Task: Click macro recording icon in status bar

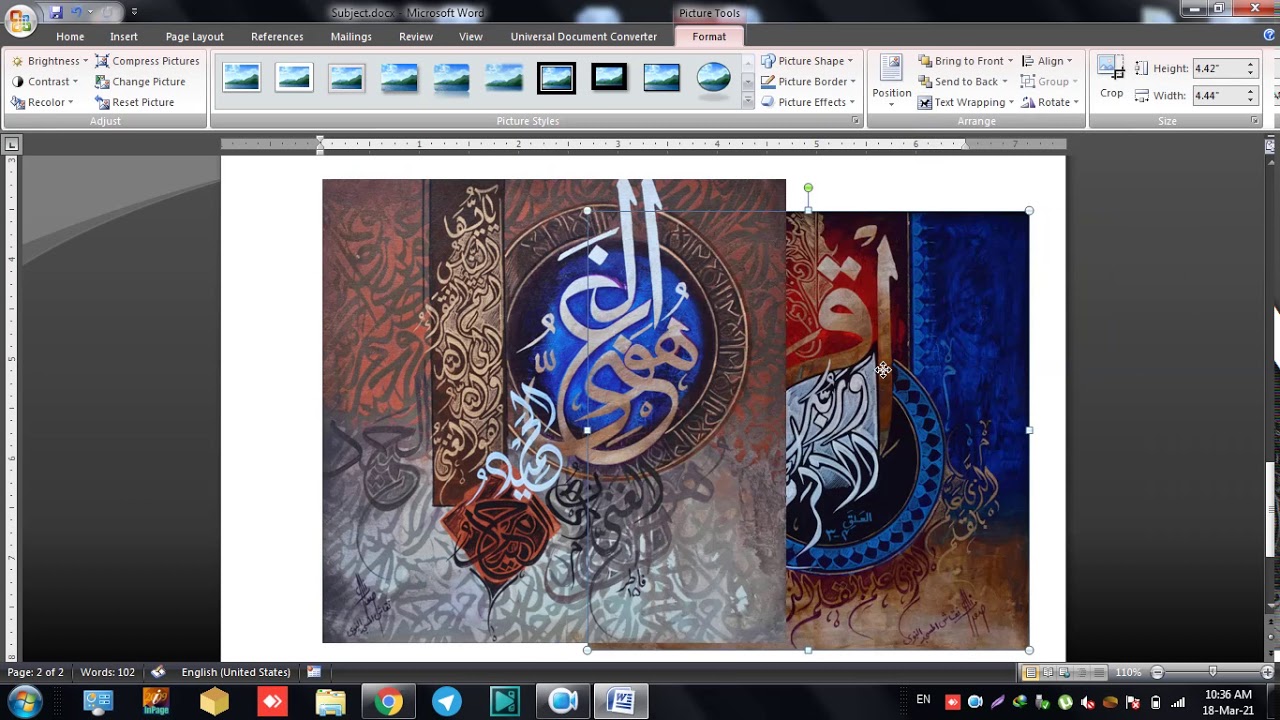Action: 314,672
